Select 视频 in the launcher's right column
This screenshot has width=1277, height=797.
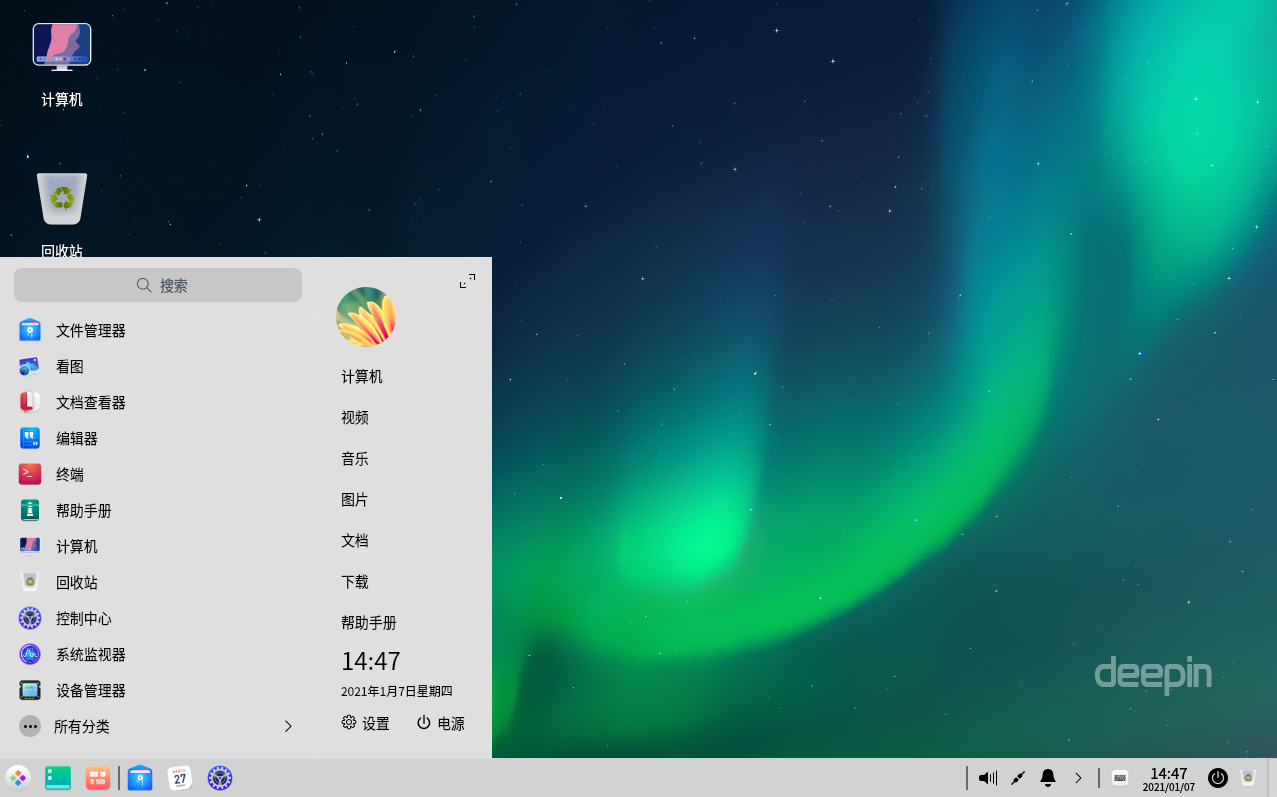(x=355, y=418)
